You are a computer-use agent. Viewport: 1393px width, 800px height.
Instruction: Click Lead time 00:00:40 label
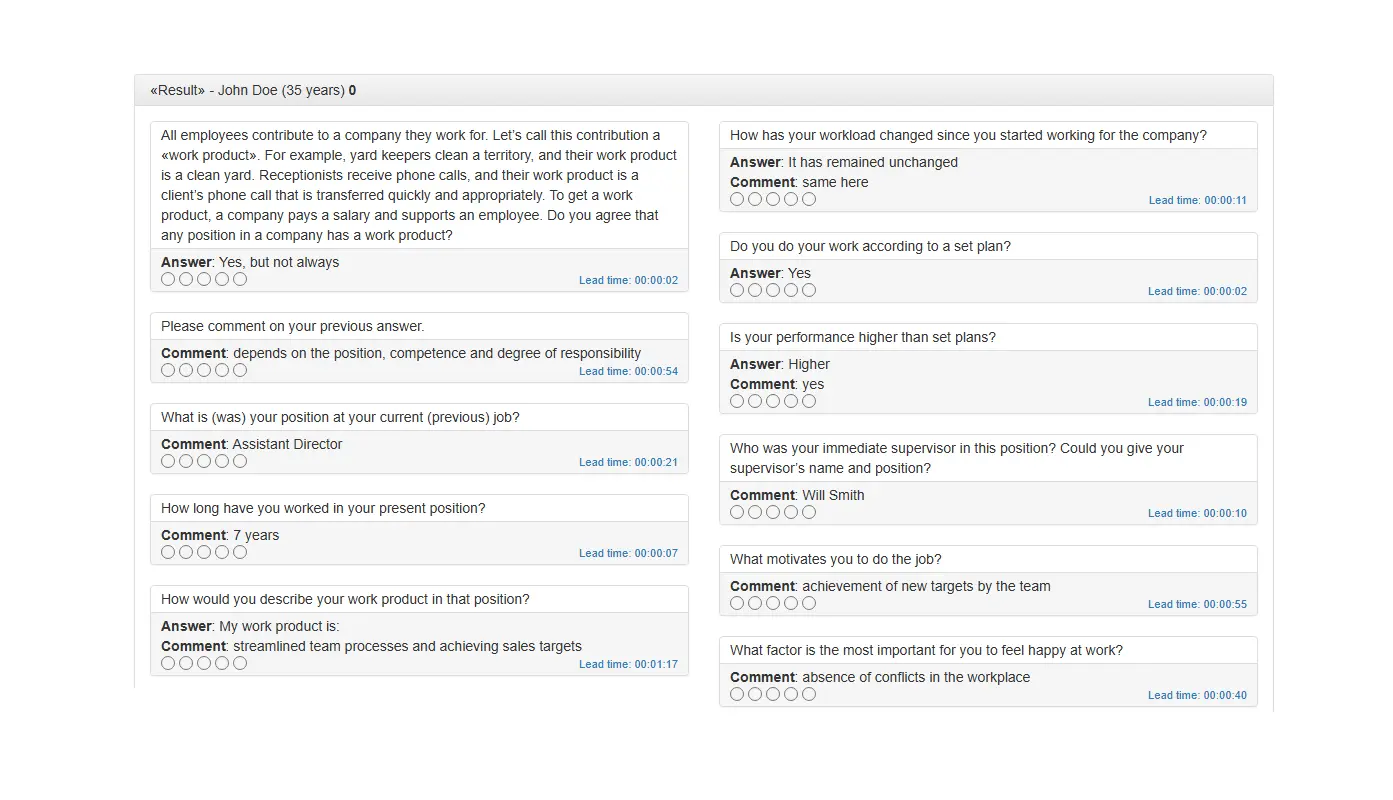(1197, 696)
